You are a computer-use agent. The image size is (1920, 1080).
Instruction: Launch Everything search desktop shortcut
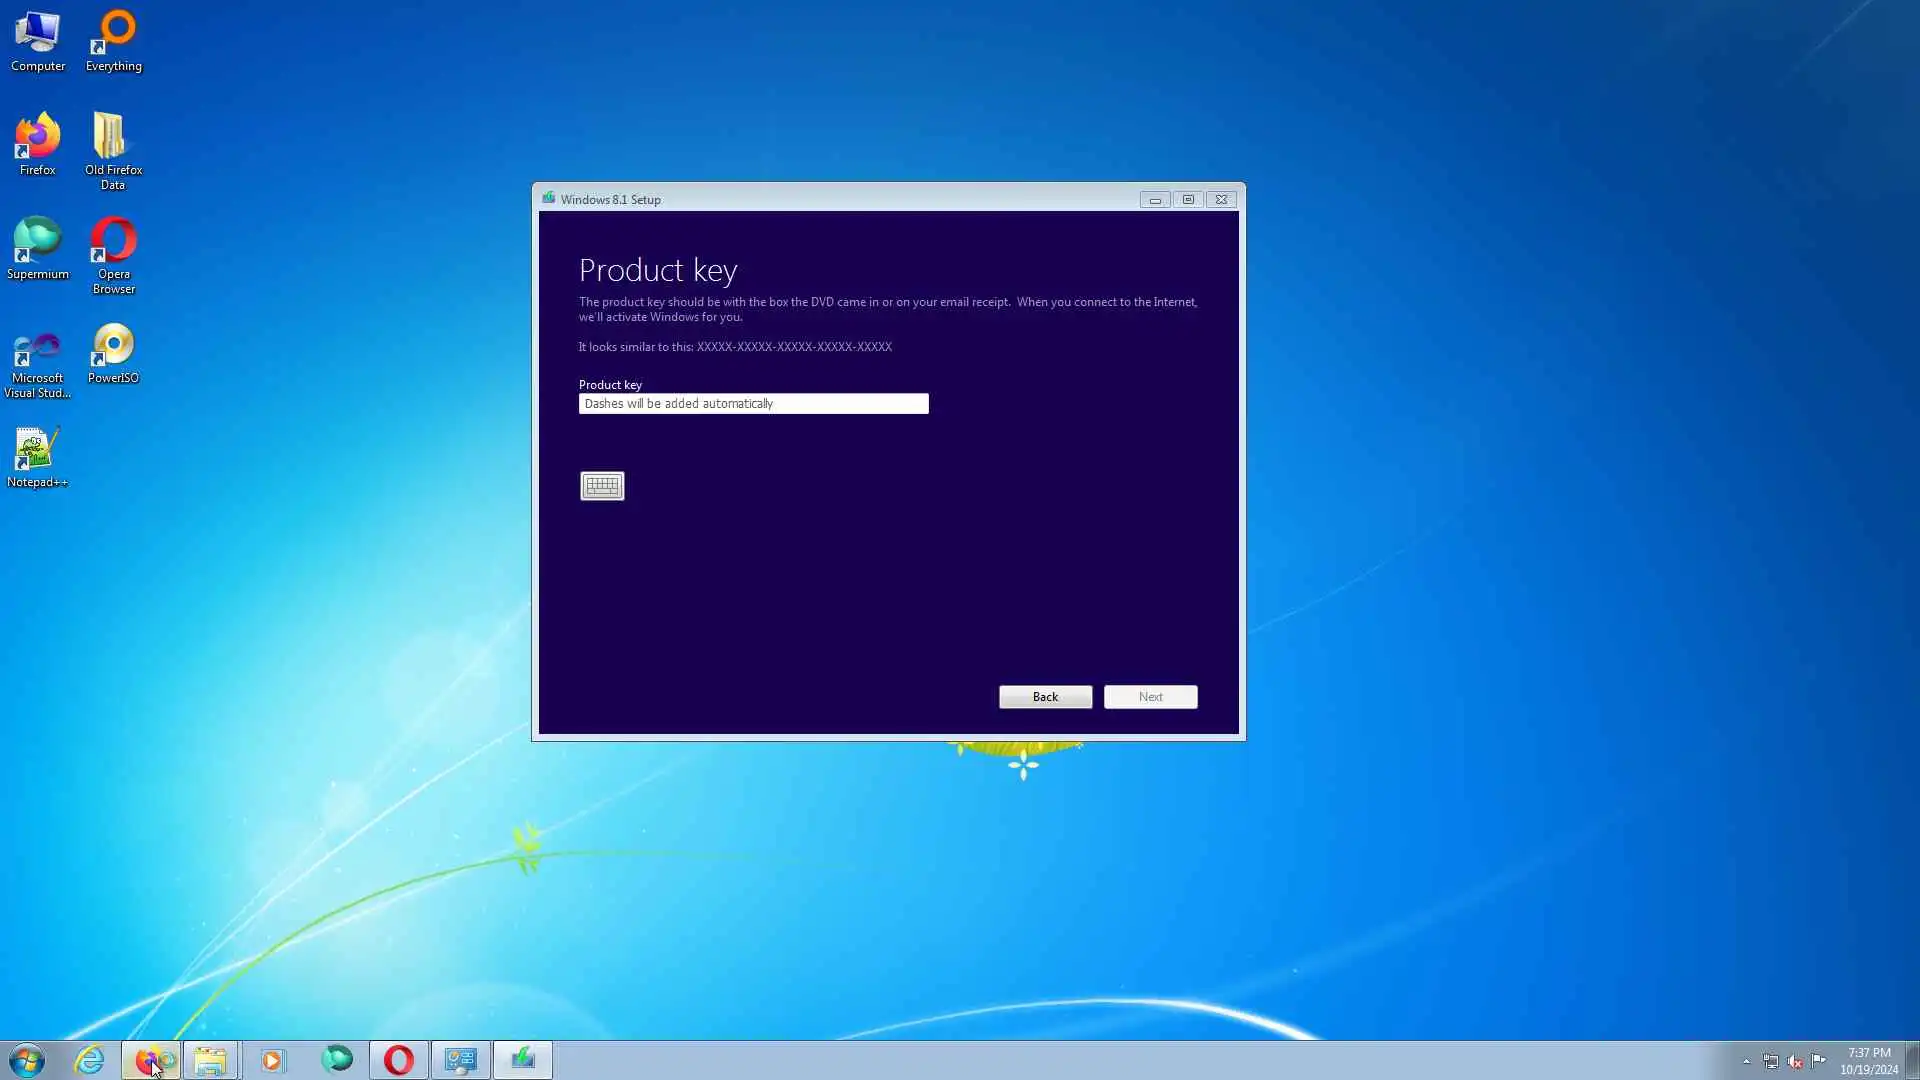click(x=114, y=42)
